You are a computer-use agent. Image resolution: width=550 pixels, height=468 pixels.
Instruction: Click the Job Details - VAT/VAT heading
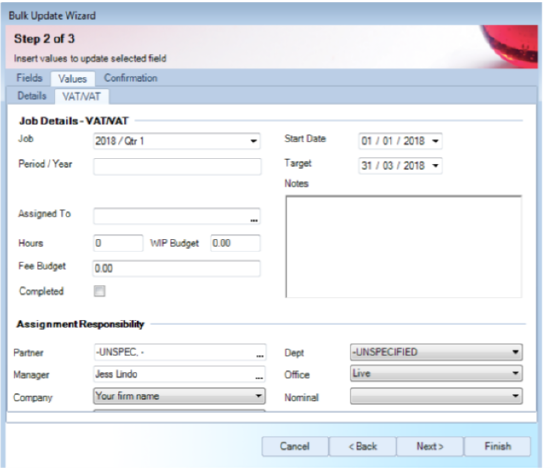click(74, 121)
